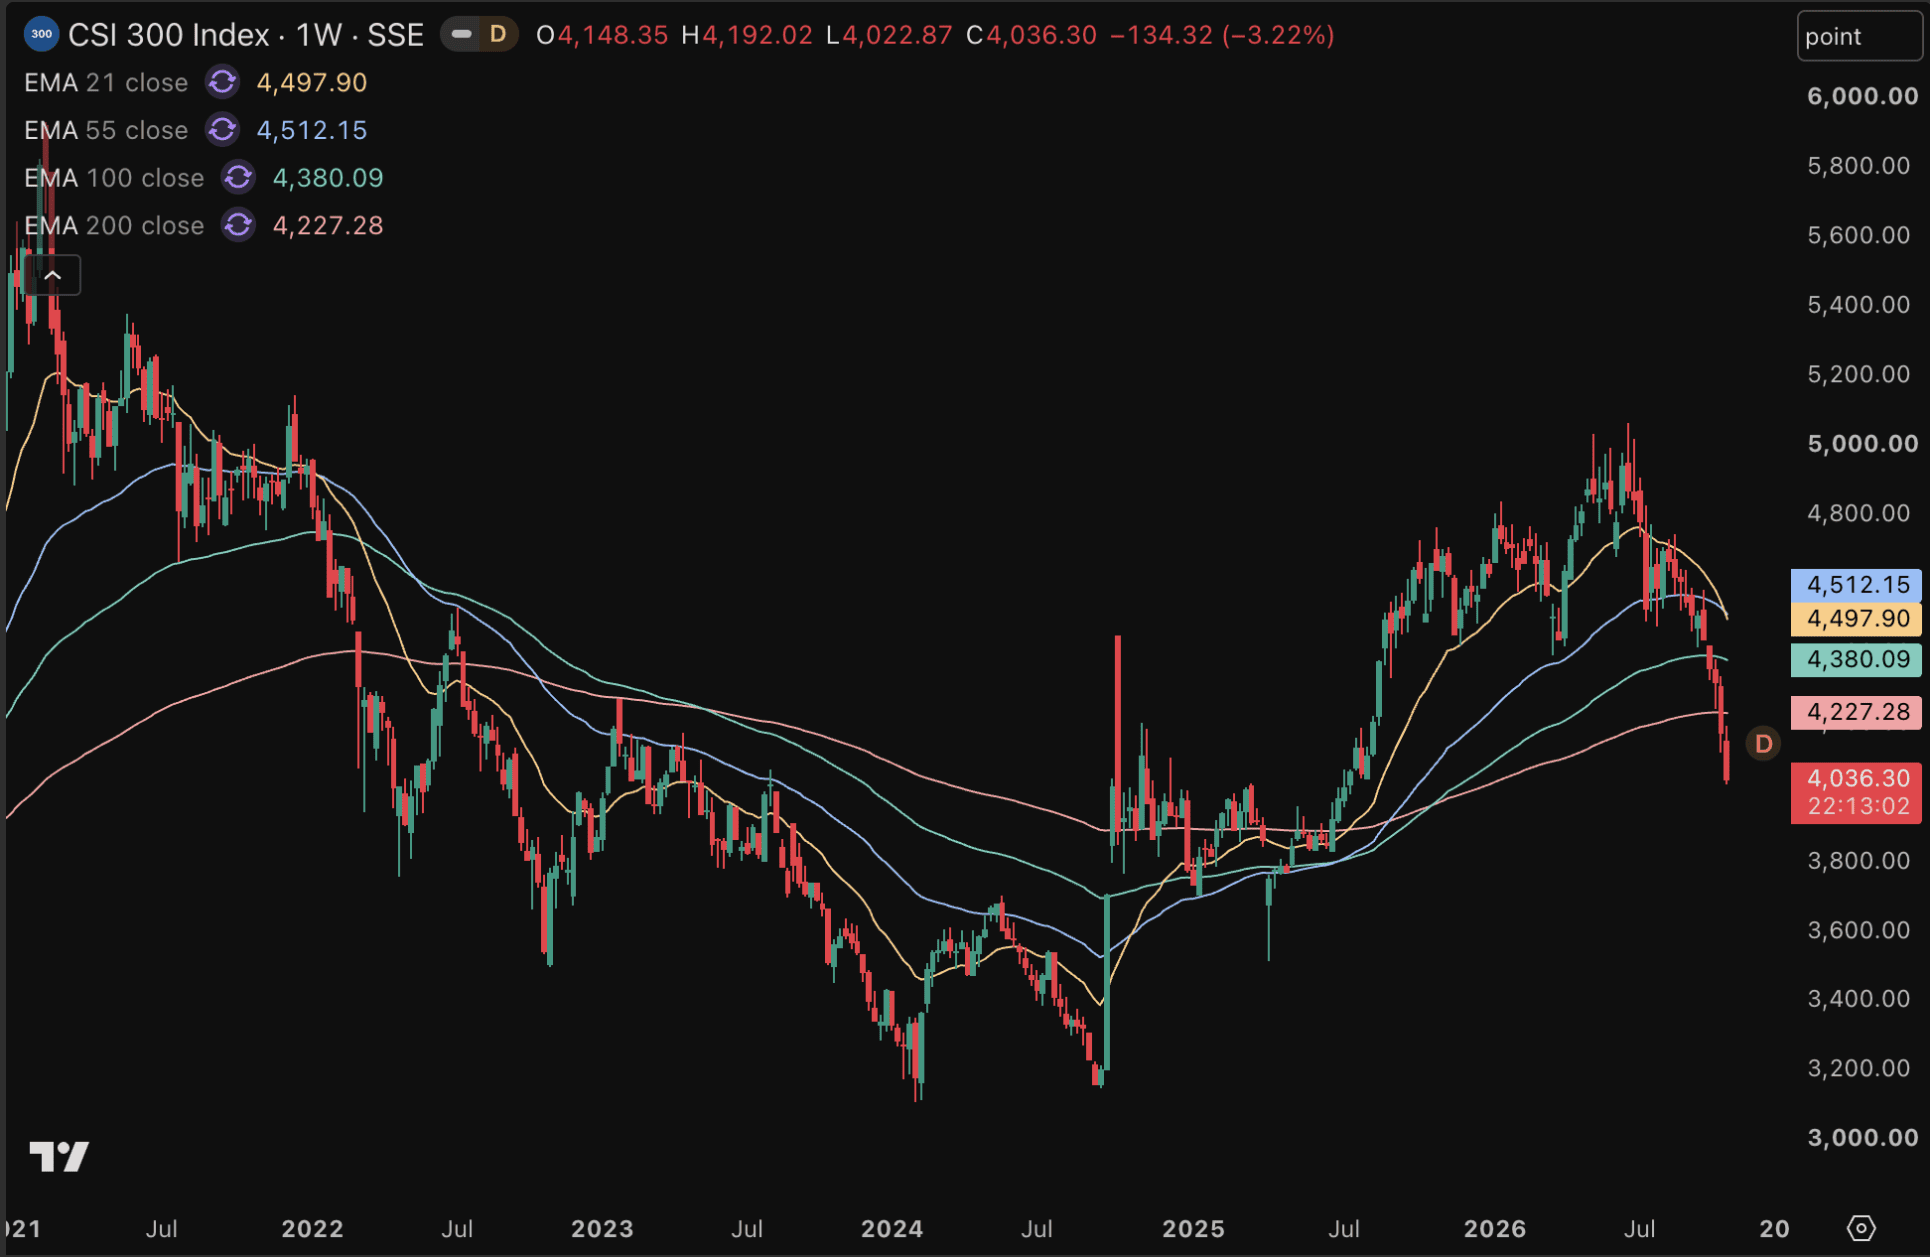Click the change value −134.32 (−3.22%)
The width and height of the screenshot is (1930, 1257).
click(x=1222, y=35)
